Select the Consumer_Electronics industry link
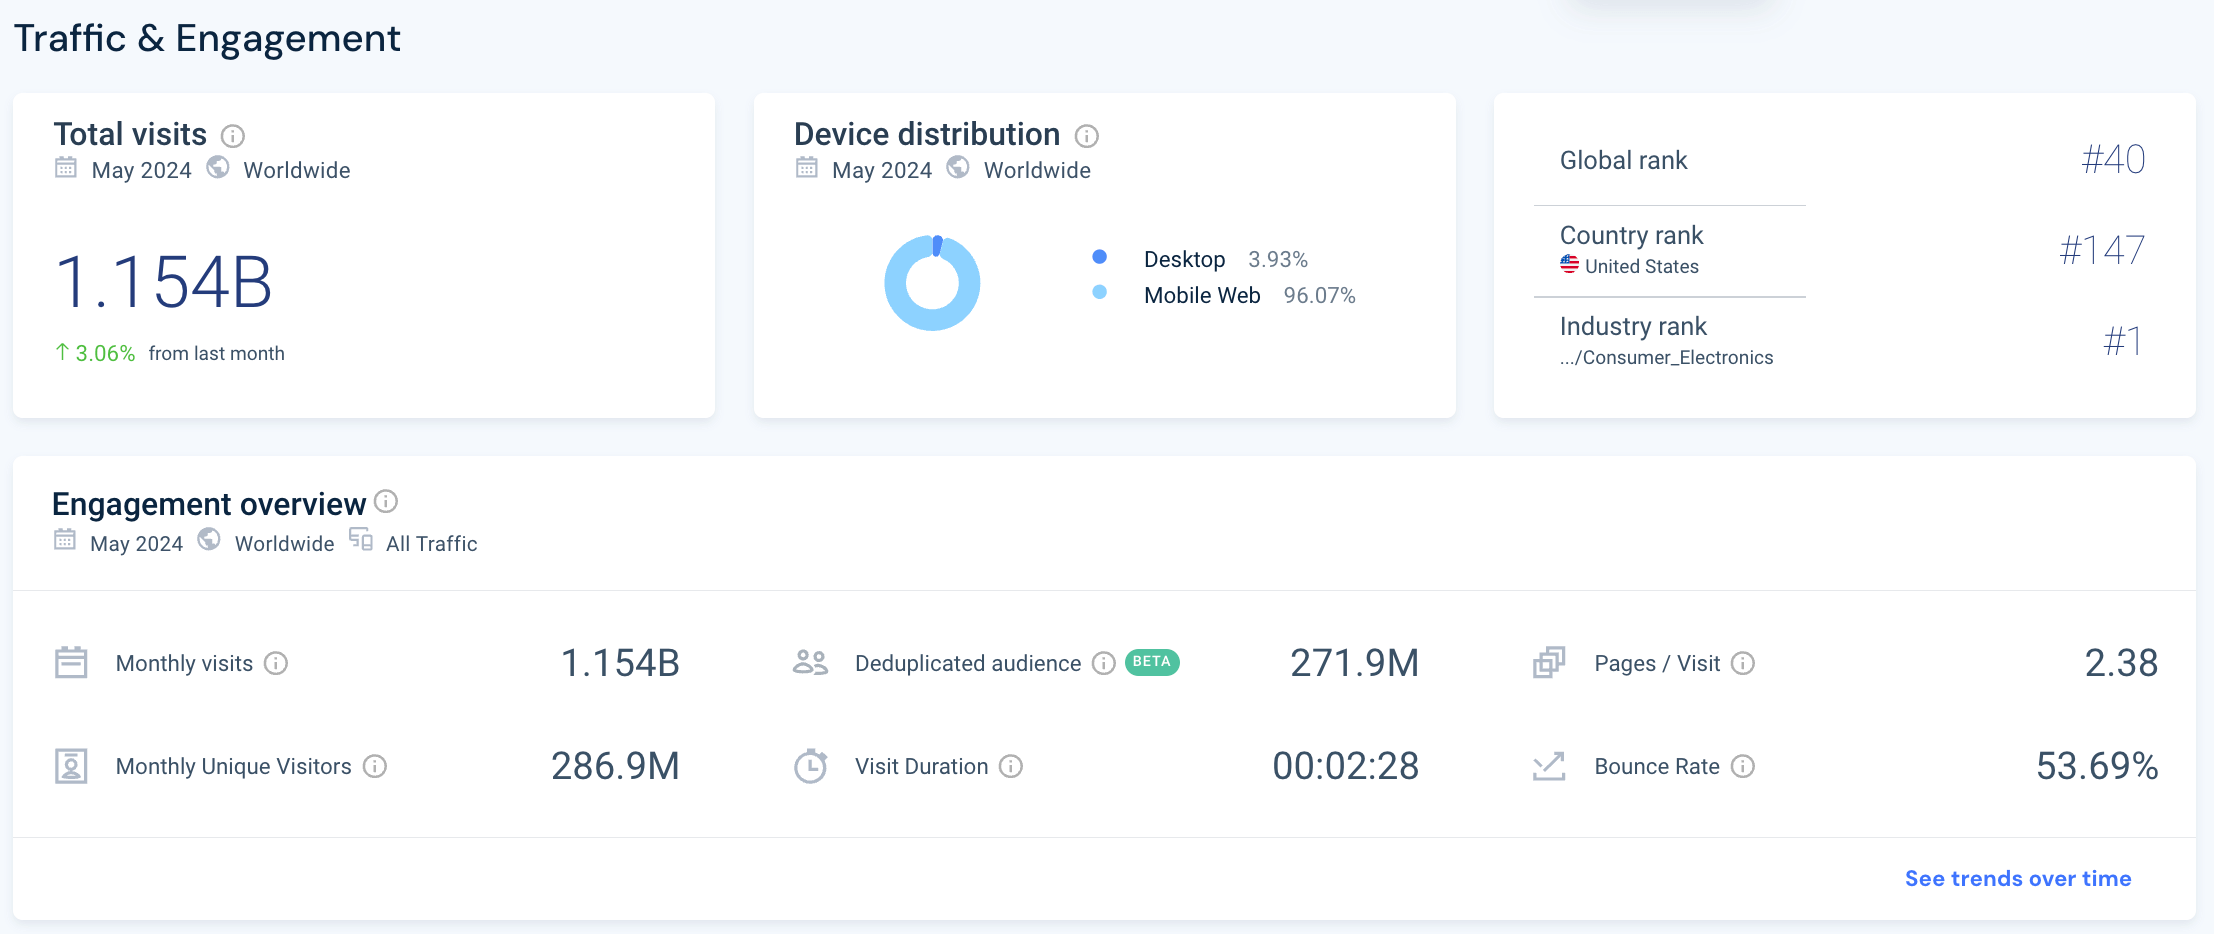Image resolution: width=2214 pixels, height=934 pixels. (x=1666, y=357)
